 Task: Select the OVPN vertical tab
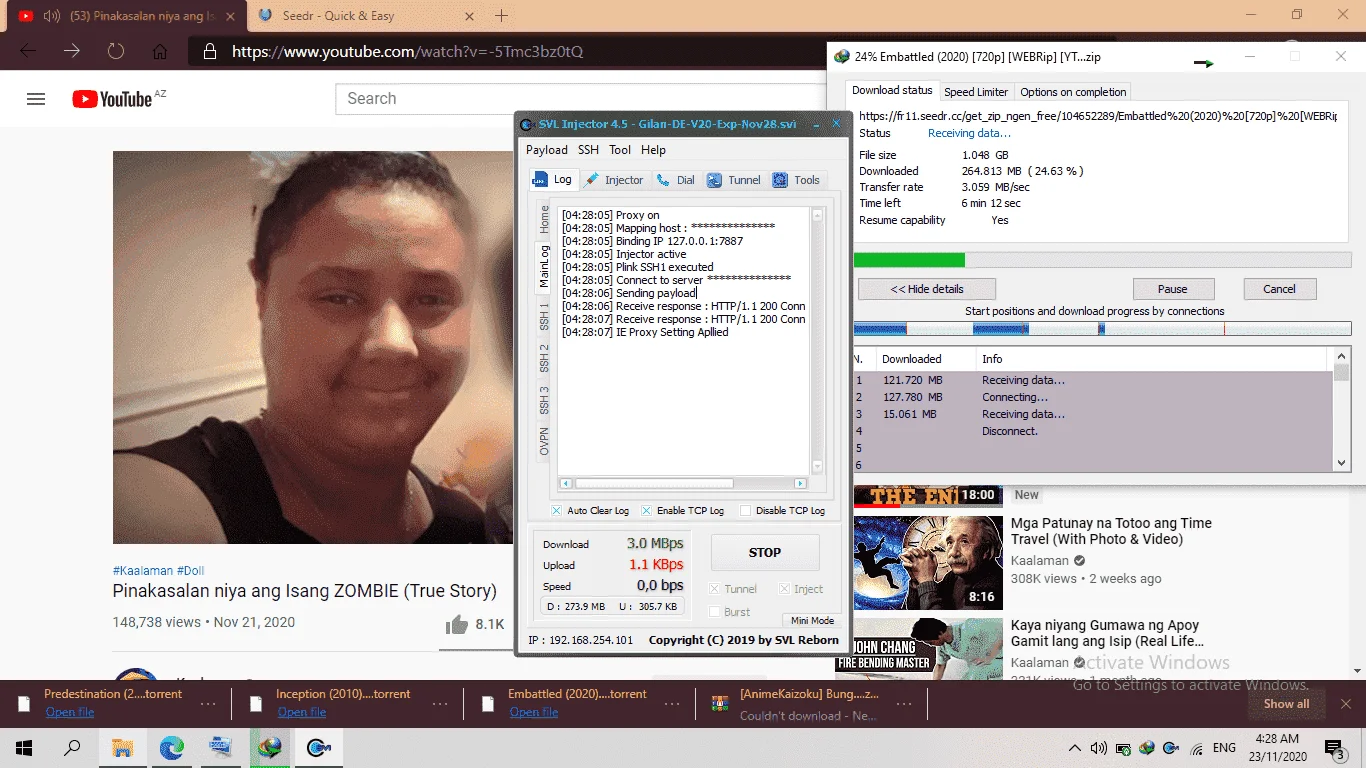point(544,442)
